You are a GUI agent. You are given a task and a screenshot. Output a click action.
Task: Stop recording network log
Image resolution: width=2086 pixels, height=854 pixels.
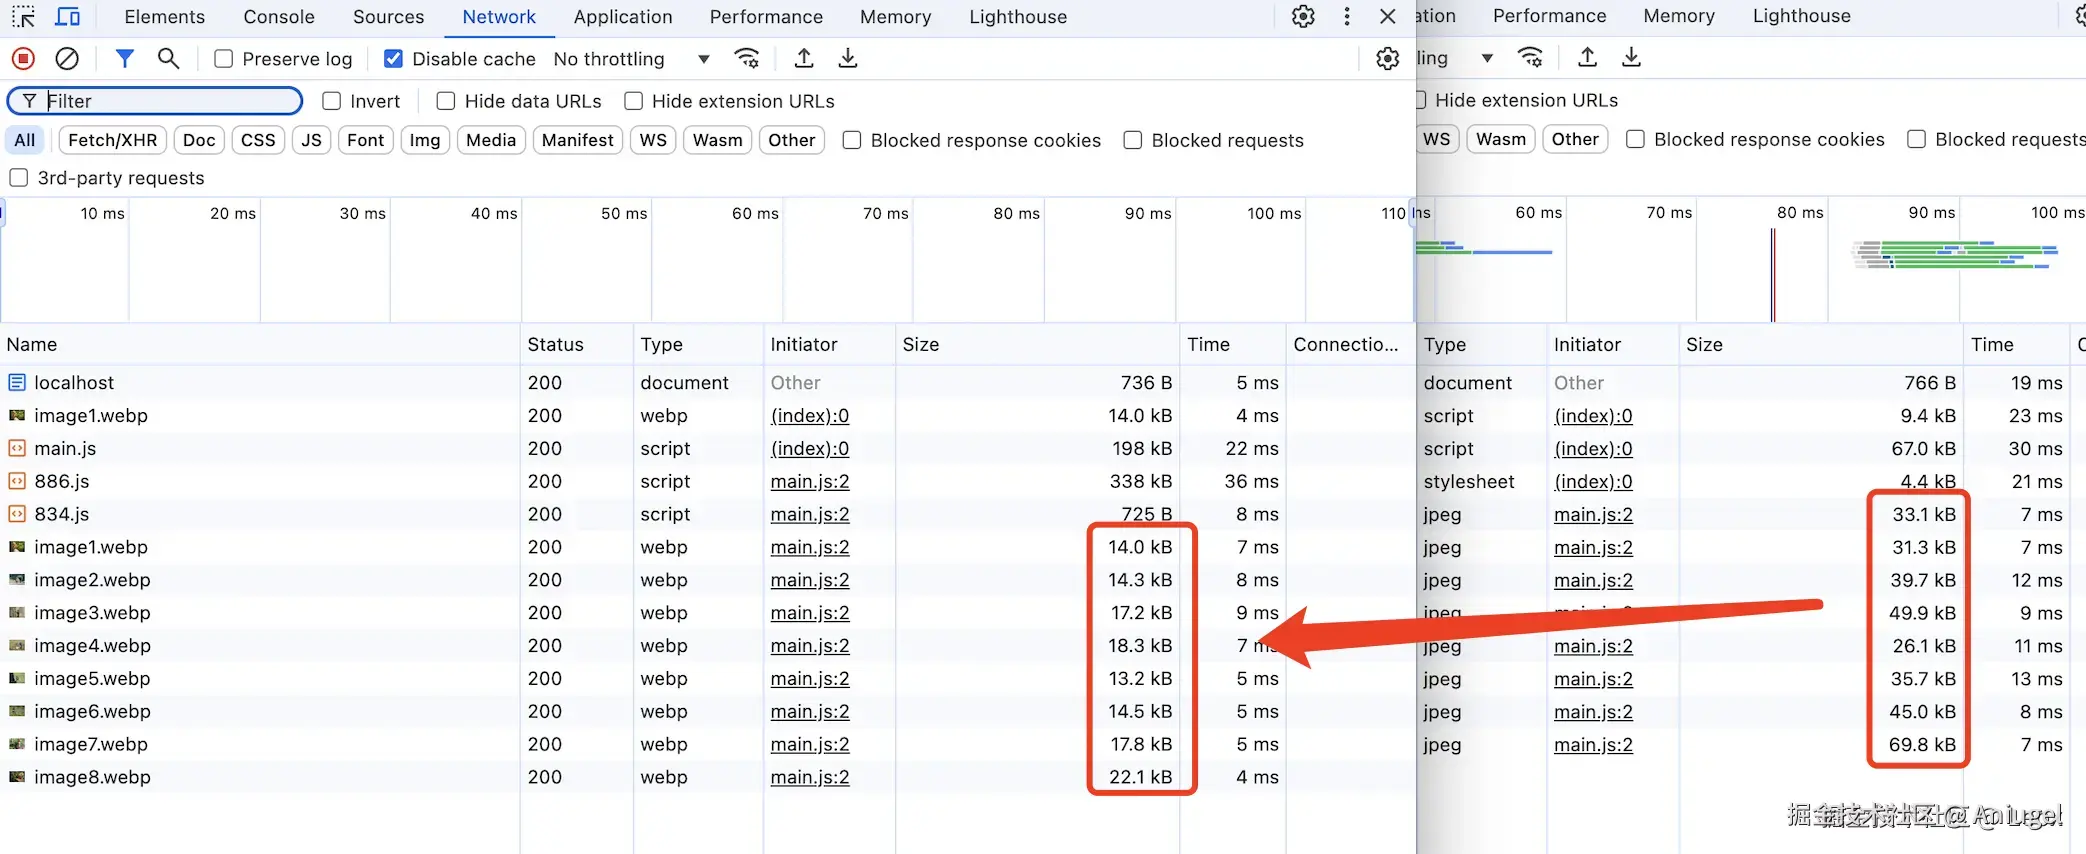tap(23, 59)
